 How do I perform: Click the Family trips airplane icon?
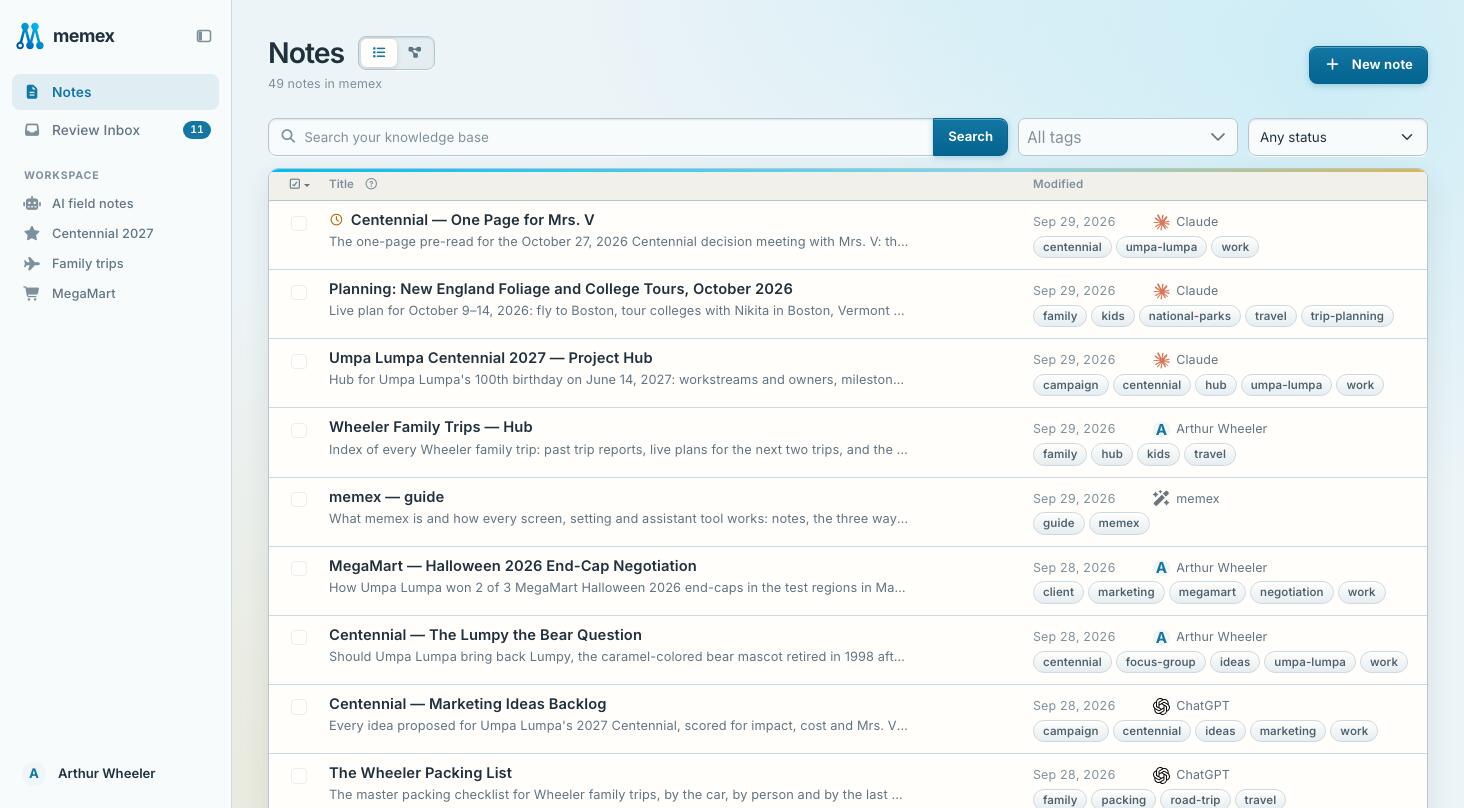coord(32,263)
